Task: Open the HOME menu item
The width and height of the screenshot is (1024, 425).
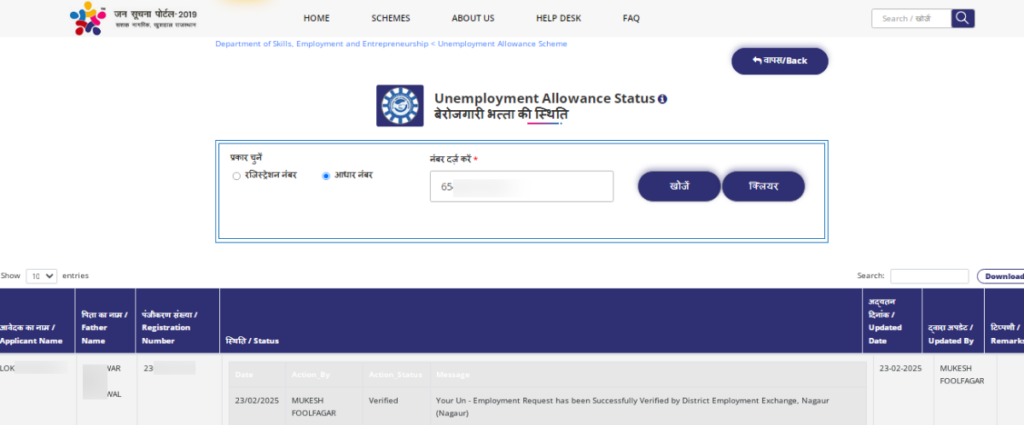Action: pyautogui.click(x=317, y=18)
